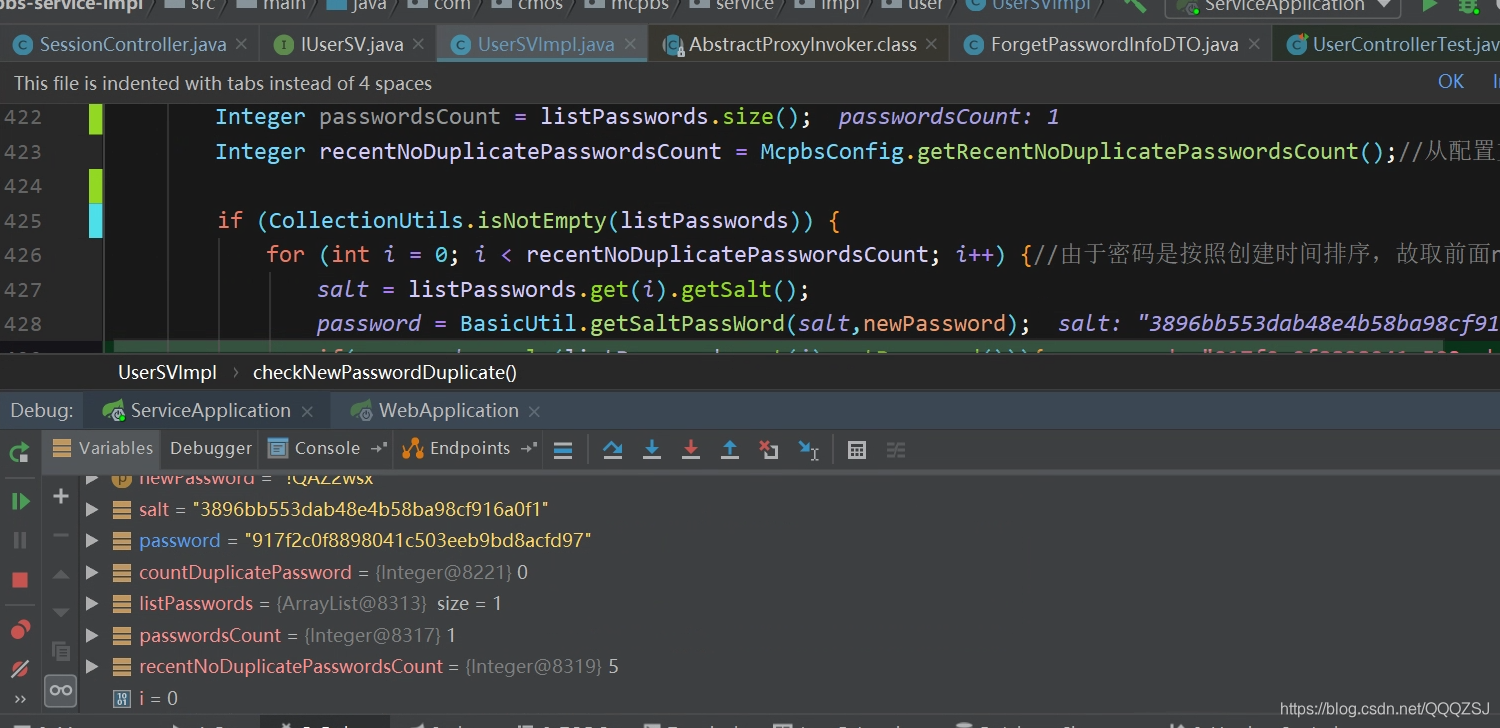Open Evaluate Expression calculator icon

[x=857, y=450]
